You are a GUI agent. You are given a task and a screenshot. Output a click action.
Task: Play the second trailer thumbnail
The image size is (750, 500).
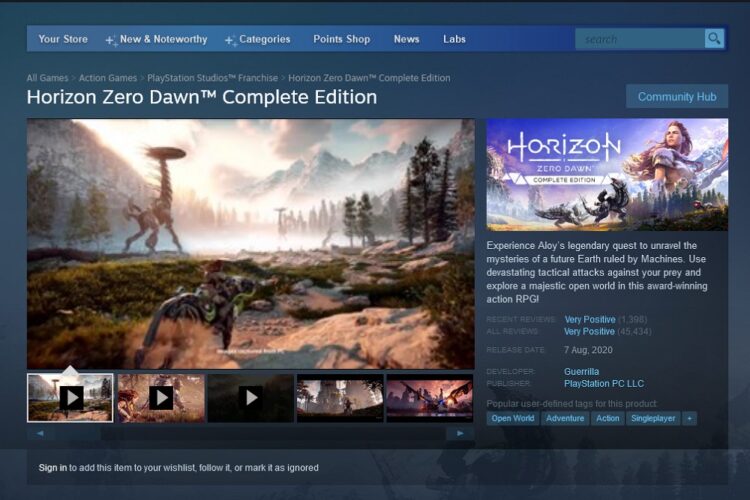click(161, 398)
